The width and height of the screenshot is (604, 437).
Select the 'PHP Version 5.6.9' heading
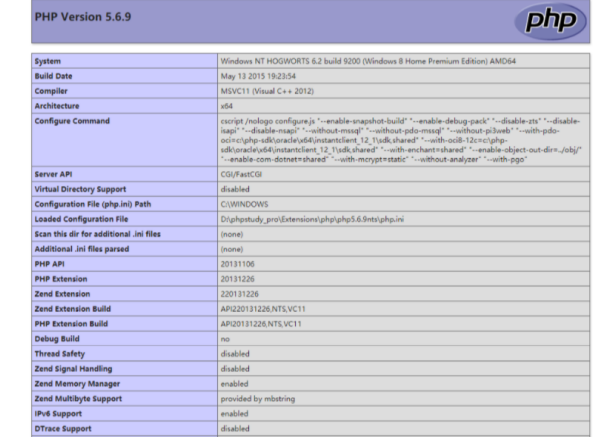(83, 17)
